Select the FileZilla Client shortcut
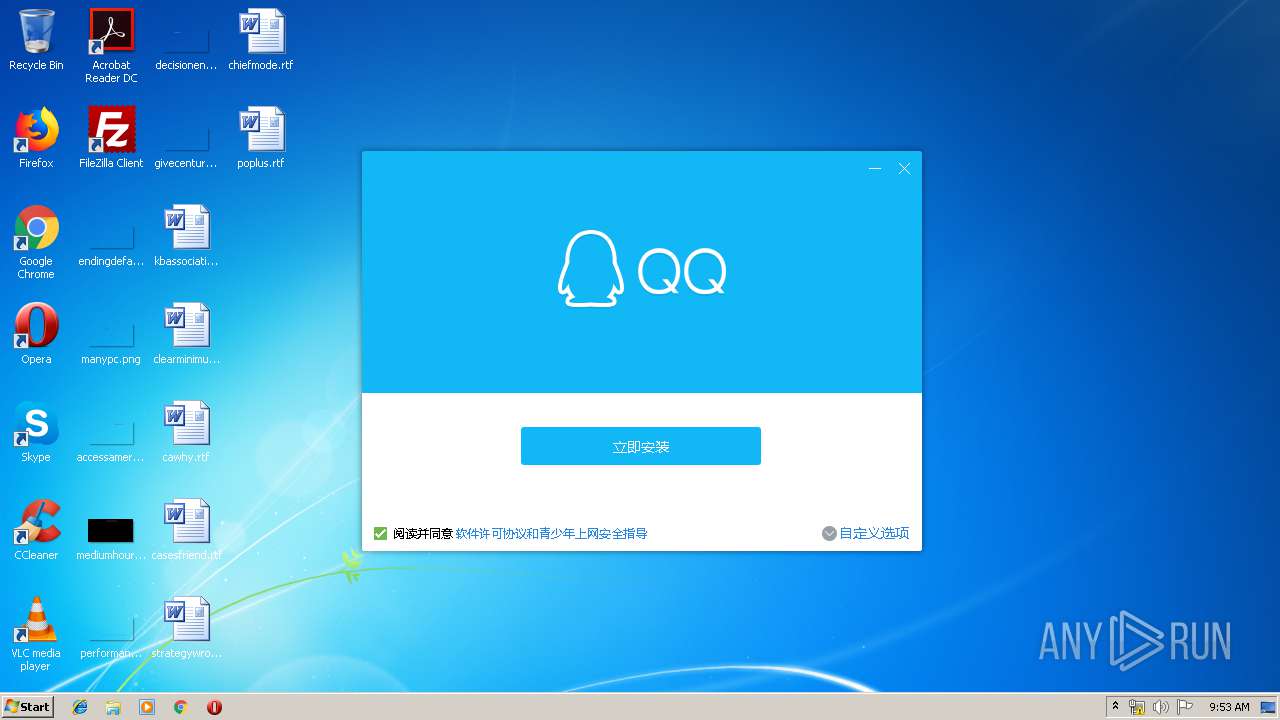The image size is (1280, 720). [111, 138]
